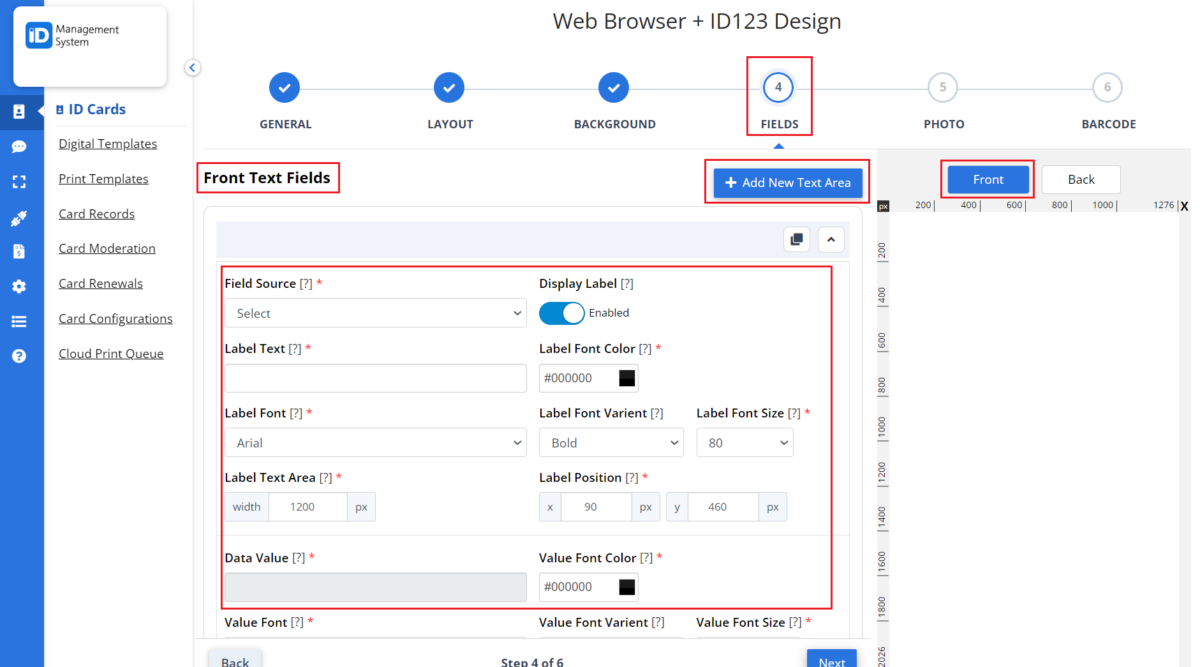Click the Label Text input field

tap(375, 378)
